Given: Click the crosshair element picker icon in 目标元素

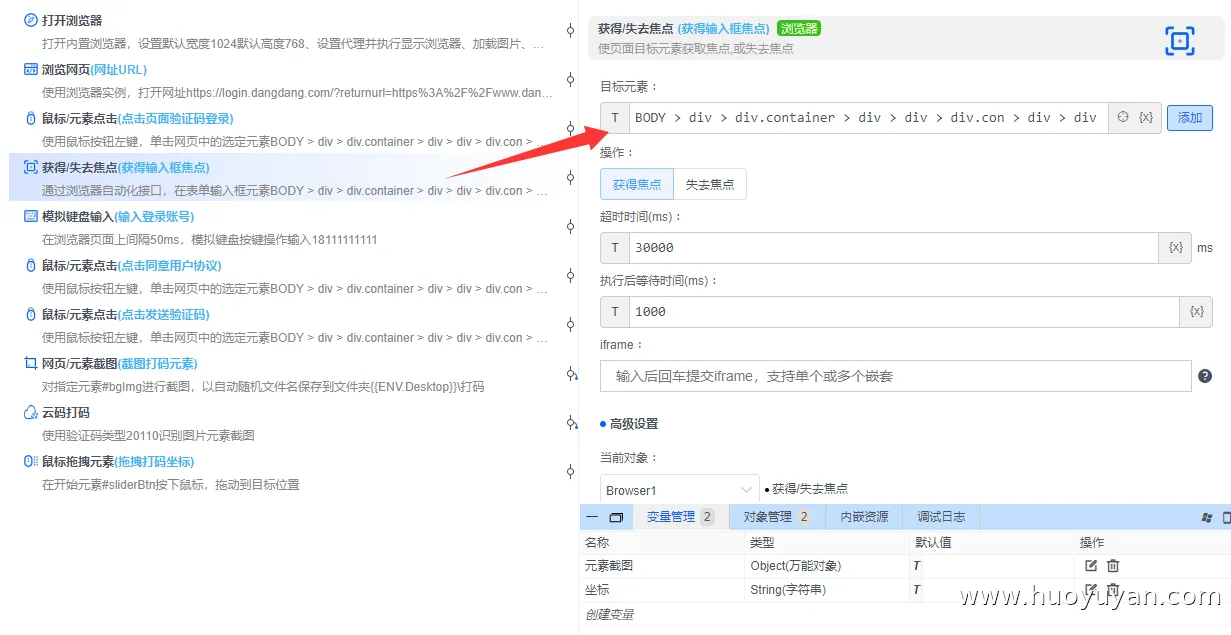Looking at the screenshot, I should [1123, 117].
